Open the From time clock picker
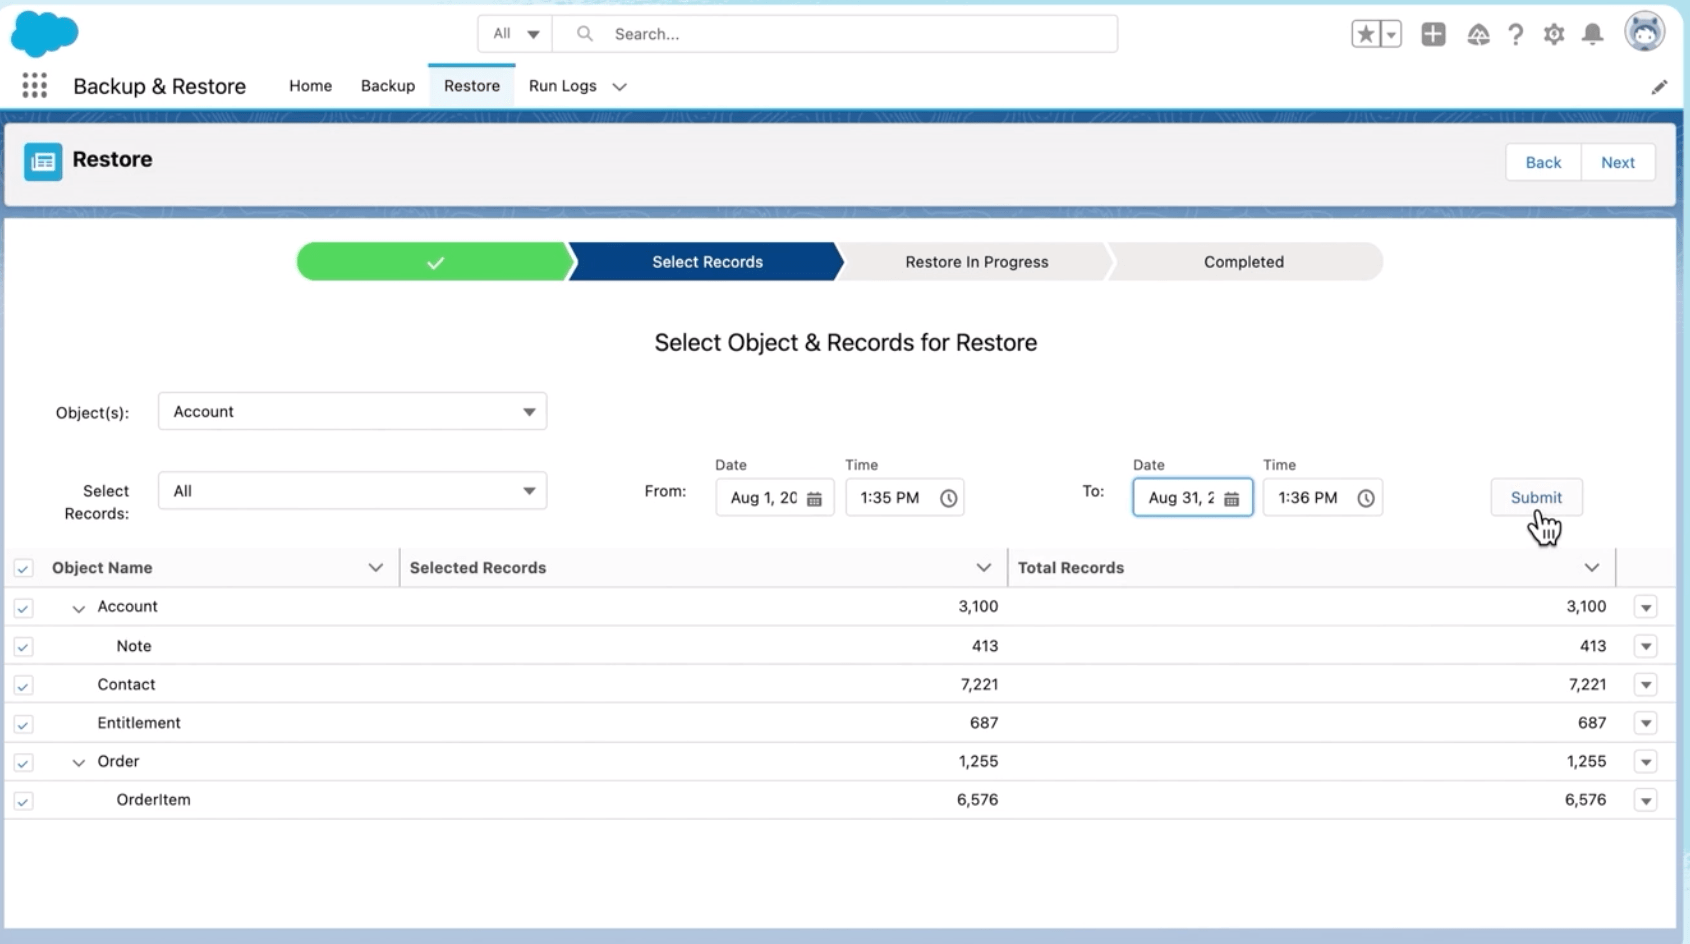 point(949,498)
